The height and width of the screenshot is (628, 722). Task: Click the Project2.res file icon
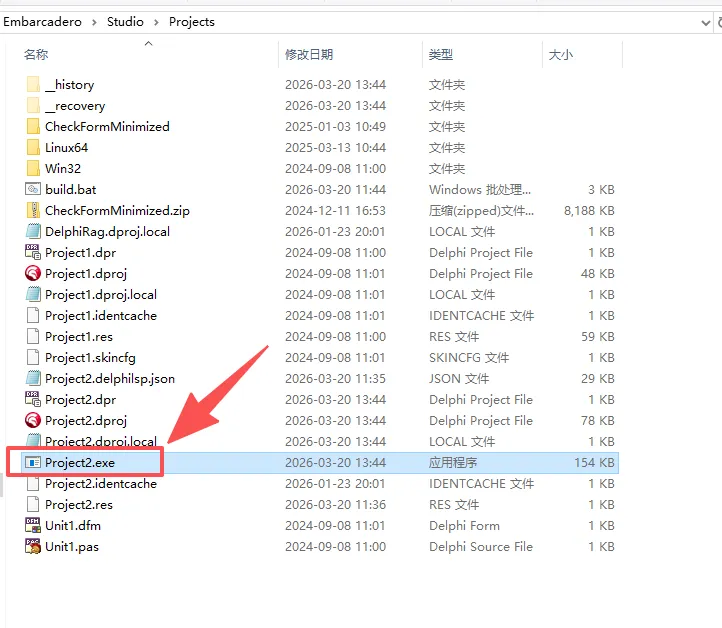pos(33,505)
